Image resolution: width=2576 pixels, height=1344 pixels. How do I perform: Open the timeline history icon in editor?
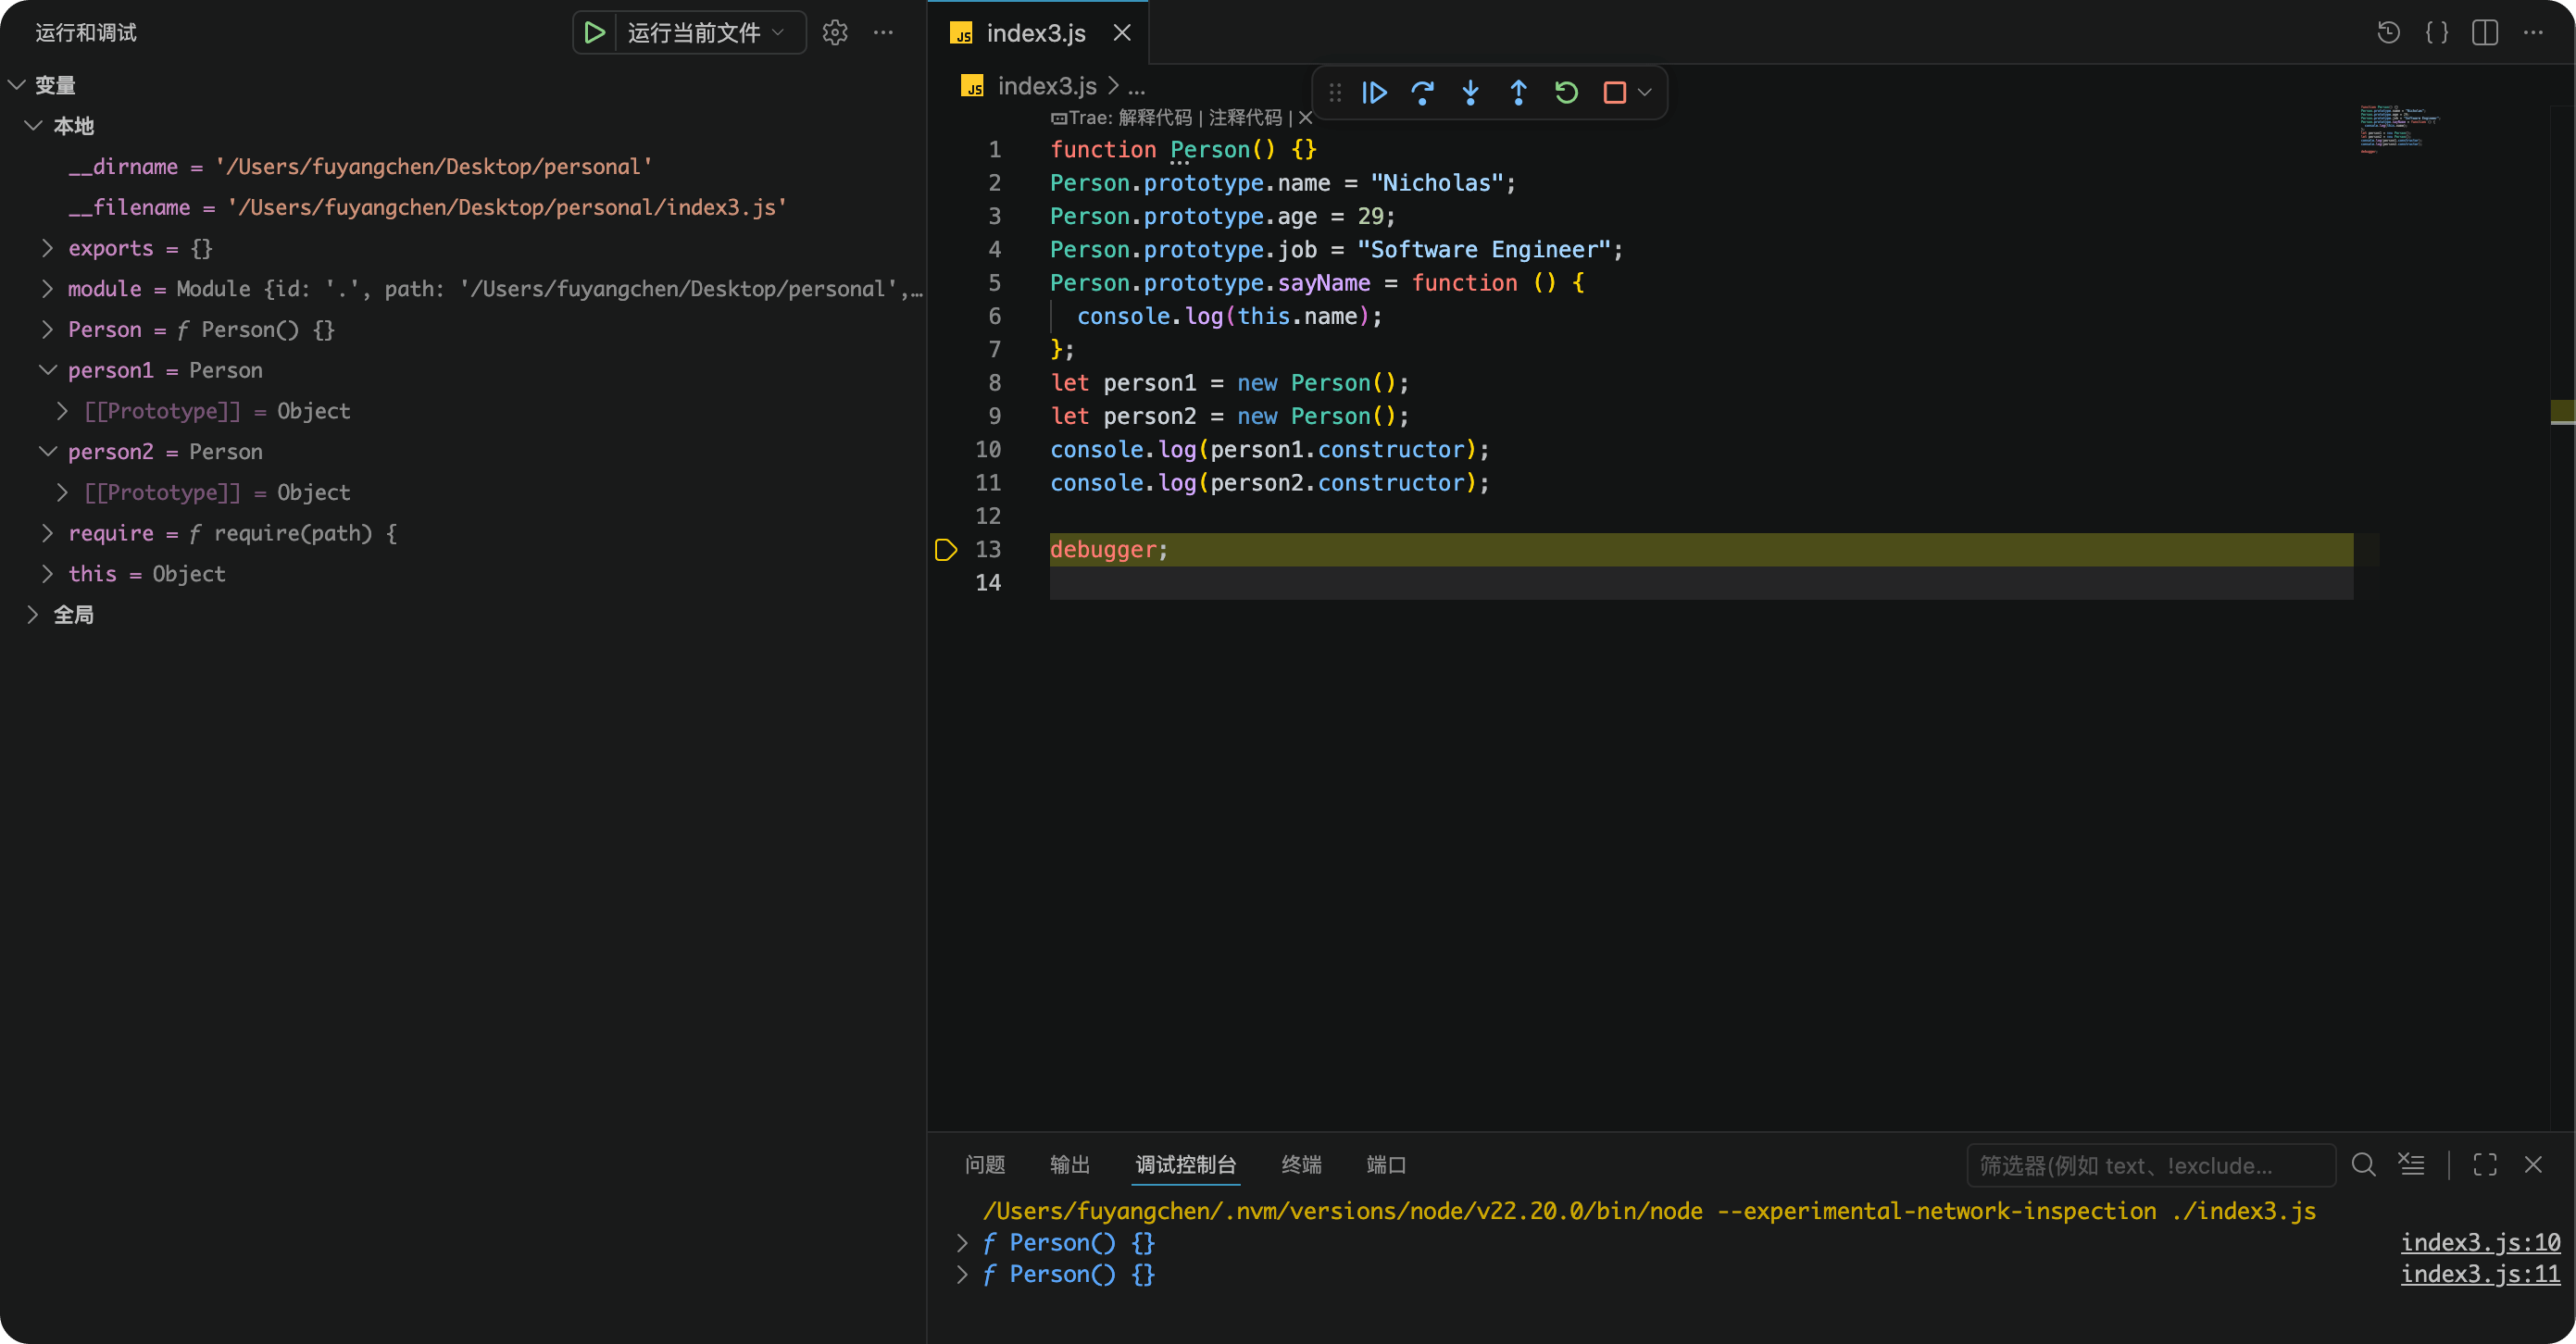tap(2389, 33)
